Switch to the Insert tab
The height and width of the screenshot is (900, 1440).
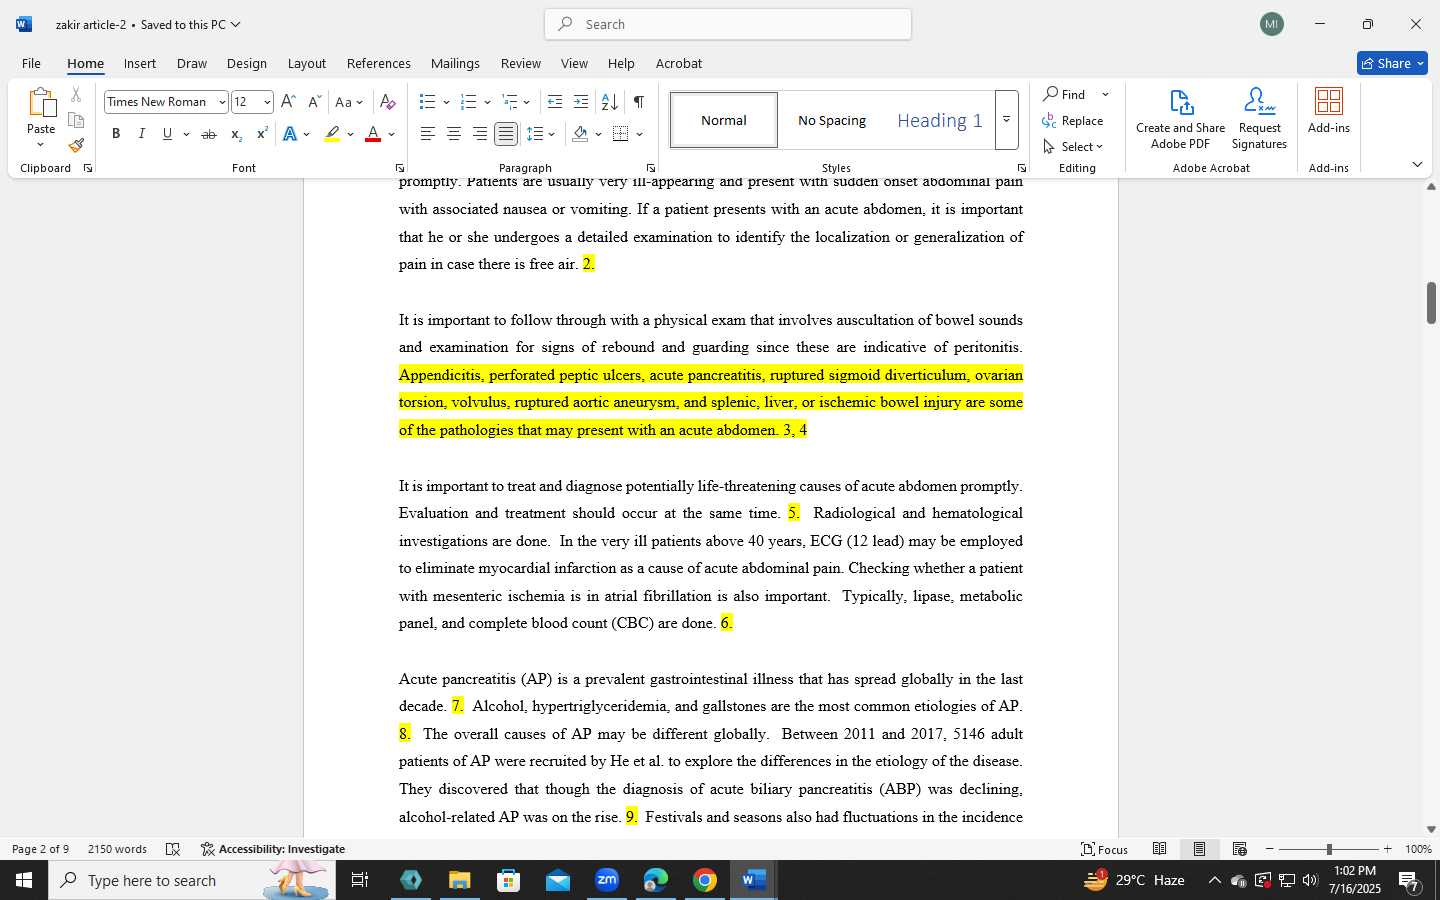tap(140, 63)
